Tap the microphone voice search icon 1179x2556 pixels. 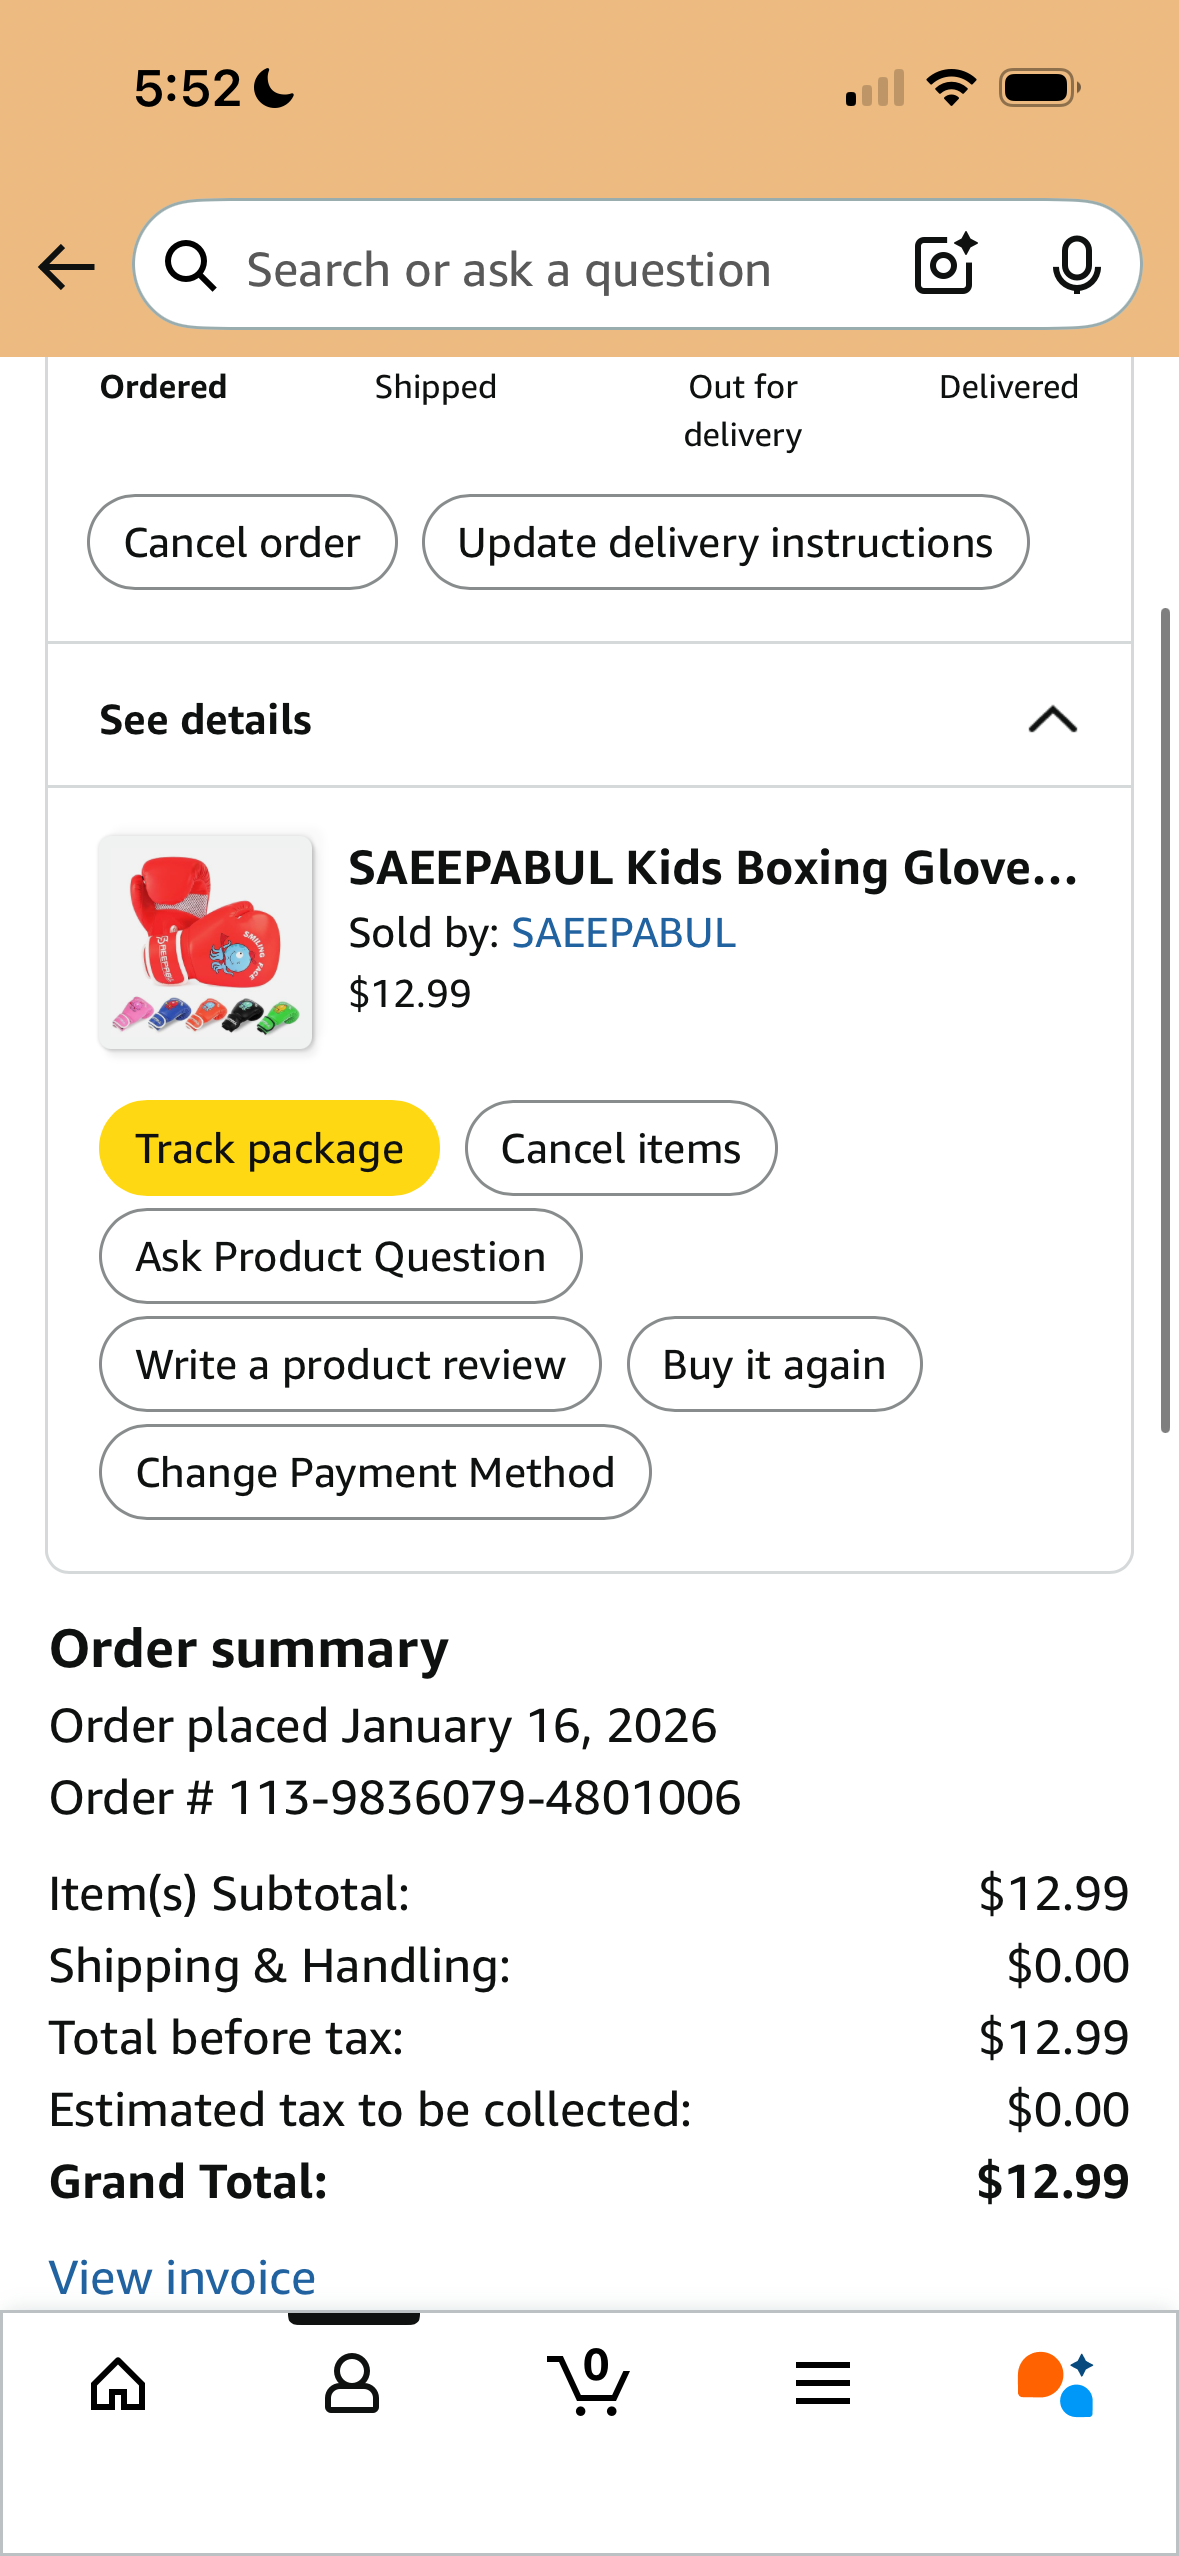point(1076,265)
